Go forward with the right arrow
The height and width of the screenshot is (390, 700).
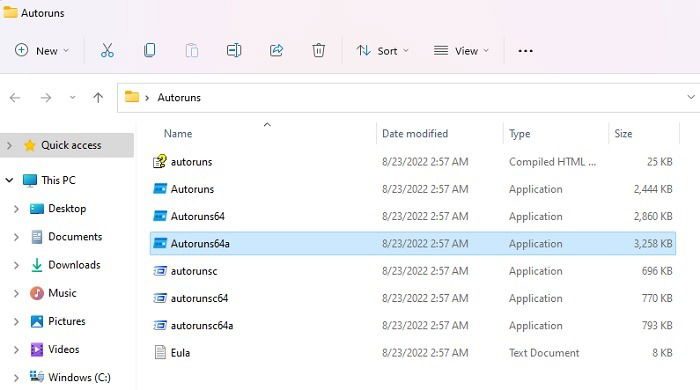point(46,97)
